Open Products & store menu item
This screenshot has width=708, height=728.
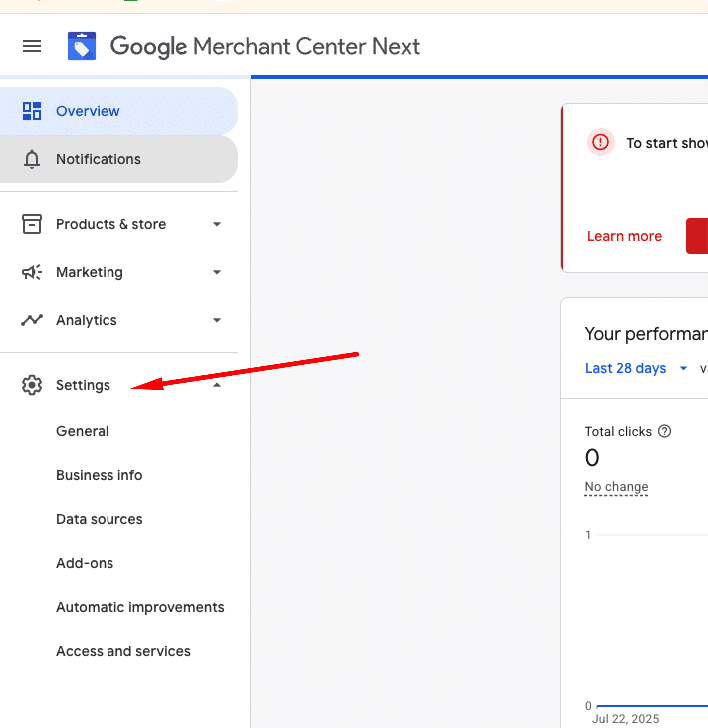click(x=119, y=224)
